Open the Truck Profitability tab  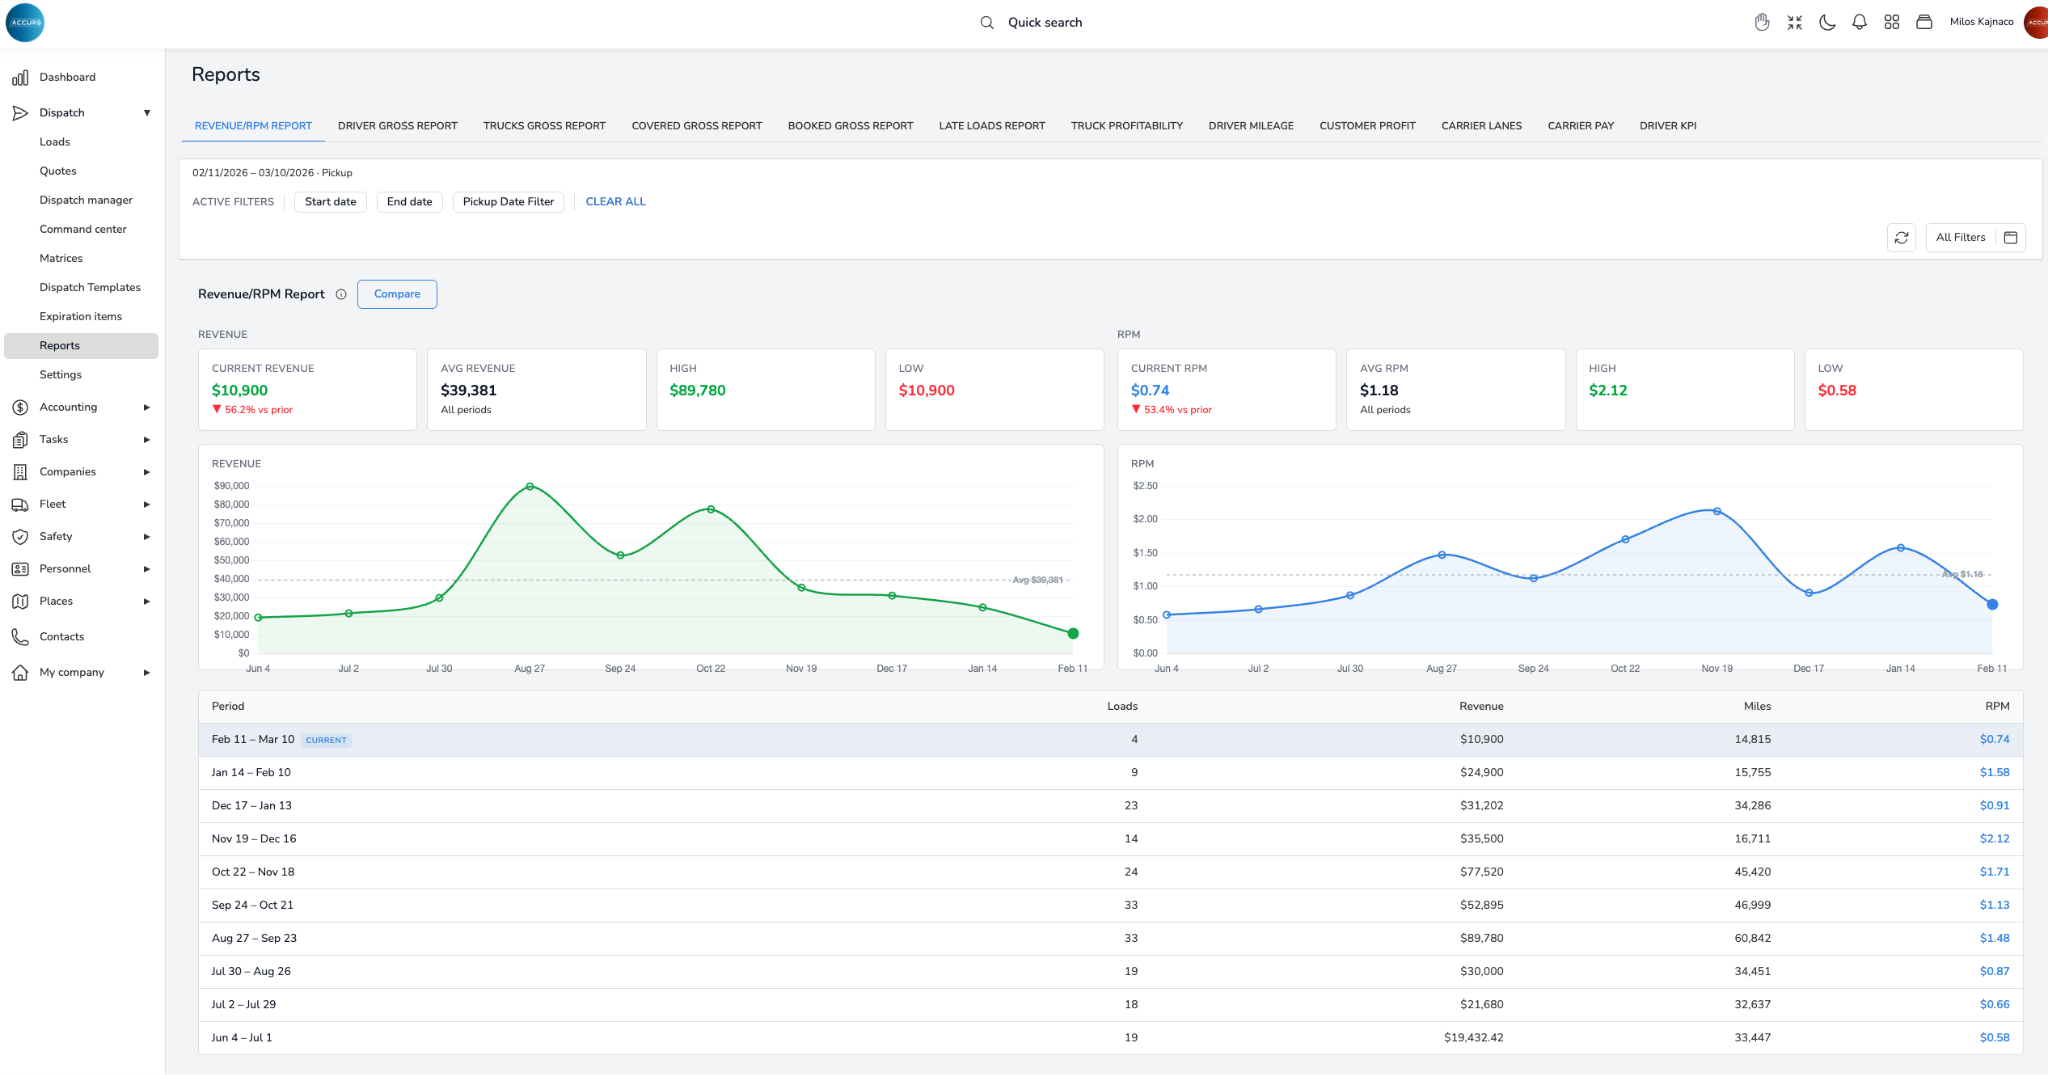click(x=1126, y=126)
